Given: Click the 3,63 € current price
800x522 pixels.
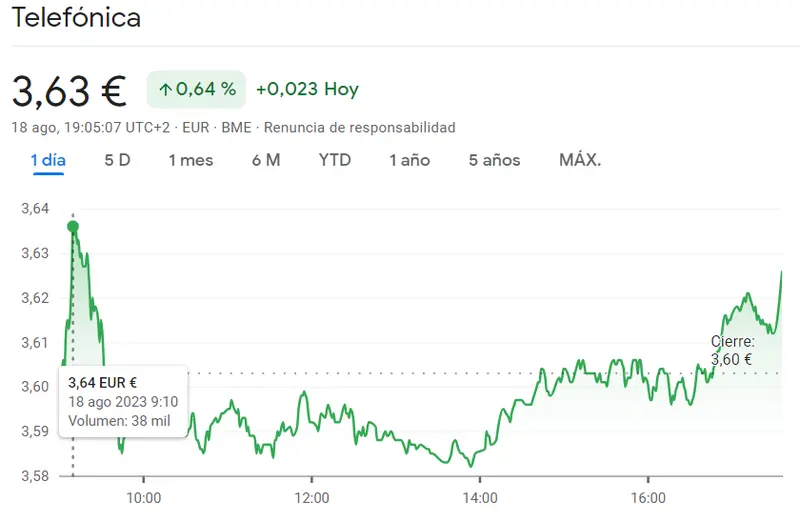Looking at the screenshot, I should coord(69,91).
